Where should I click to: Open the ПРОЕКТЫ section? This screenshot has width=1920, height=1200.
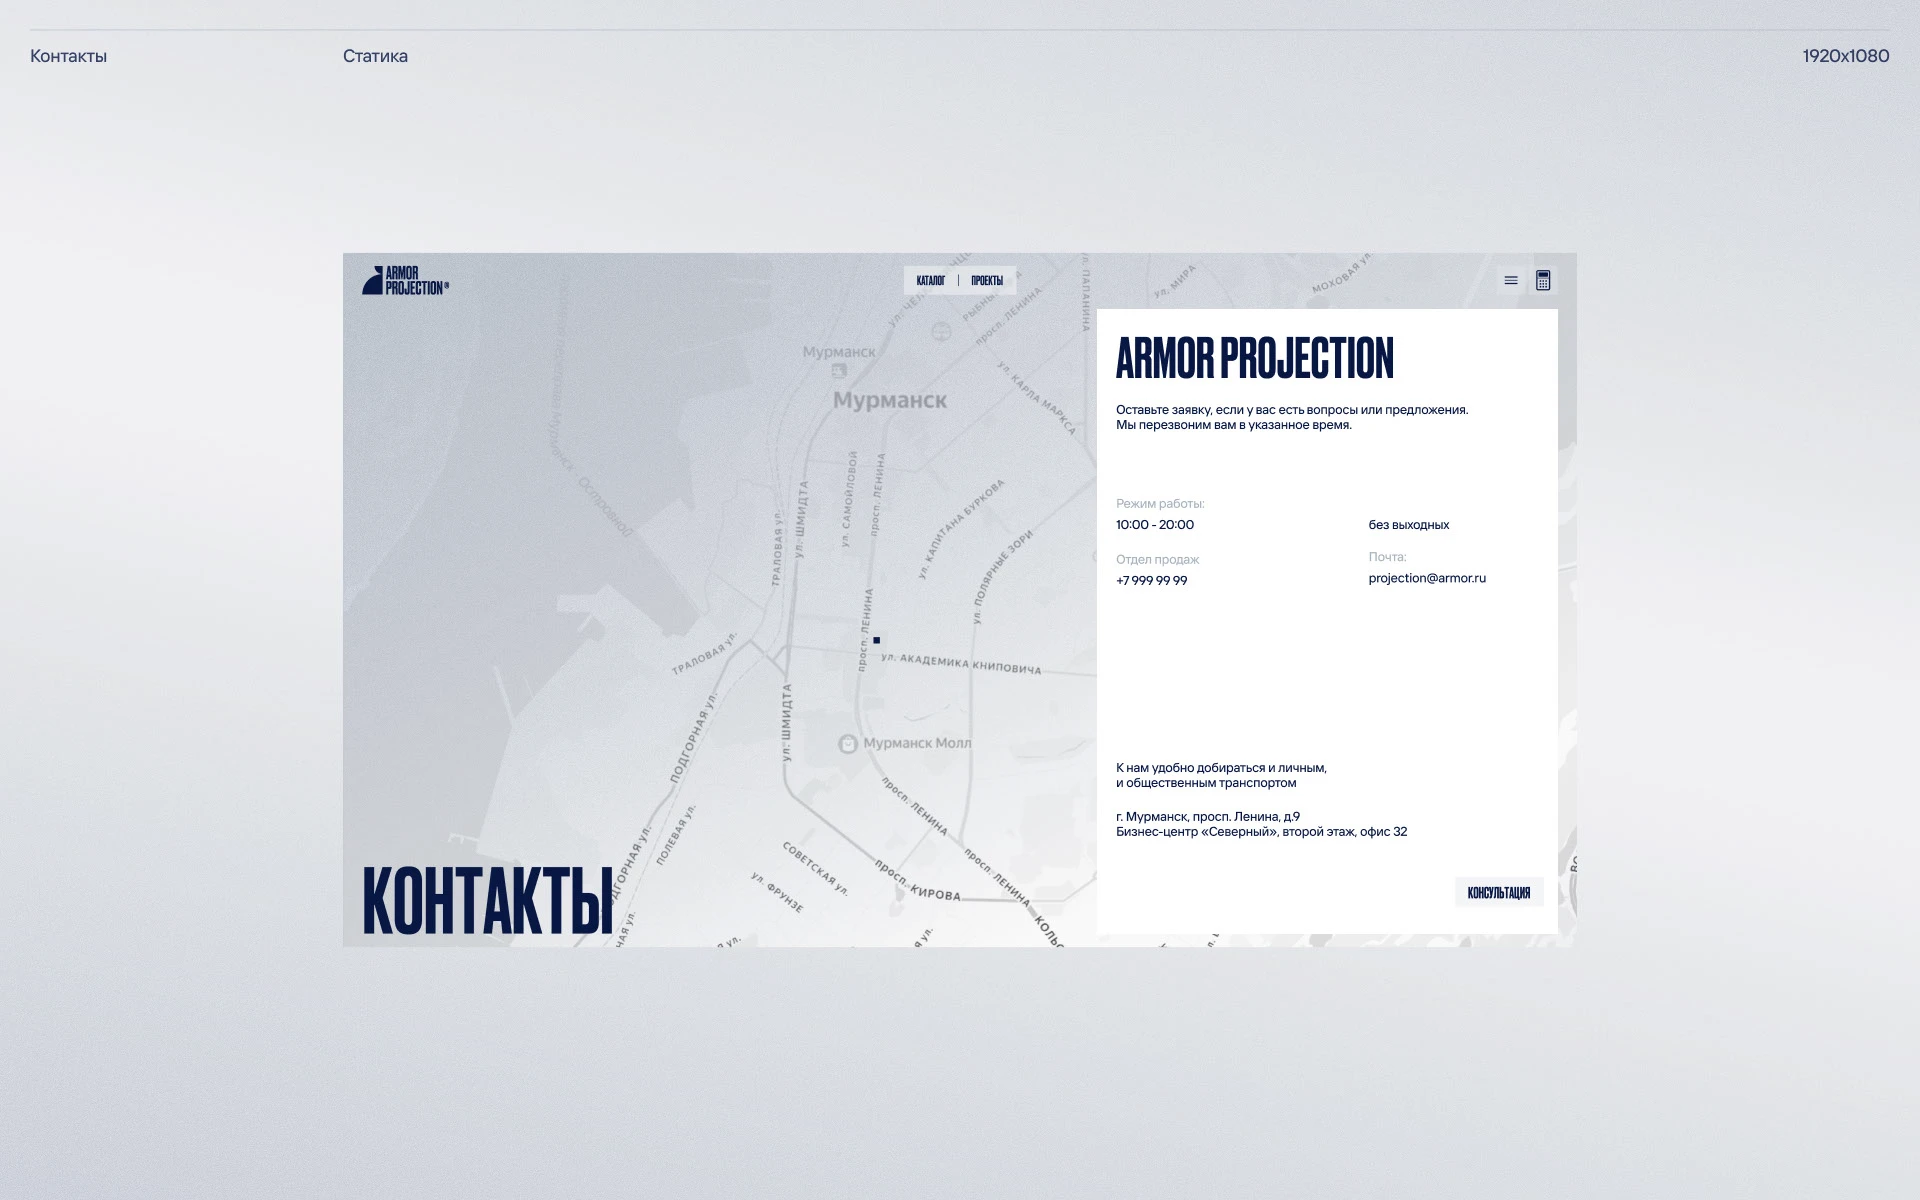989,280
